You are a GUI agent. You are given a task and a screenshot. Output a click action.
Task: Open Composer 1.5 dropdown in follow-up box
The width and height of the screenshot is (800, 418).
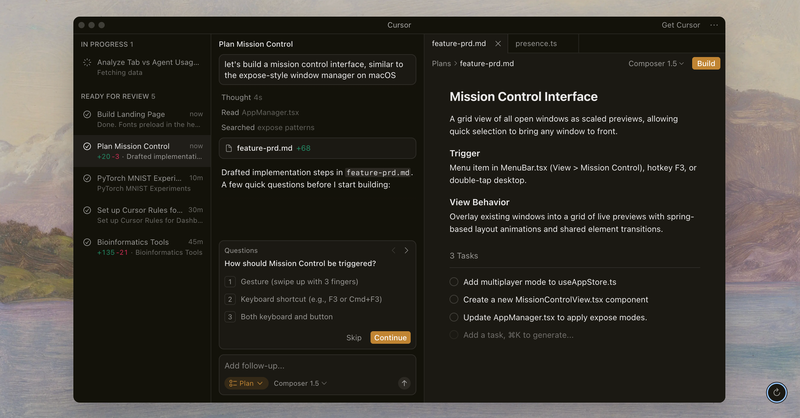[300, 383]
